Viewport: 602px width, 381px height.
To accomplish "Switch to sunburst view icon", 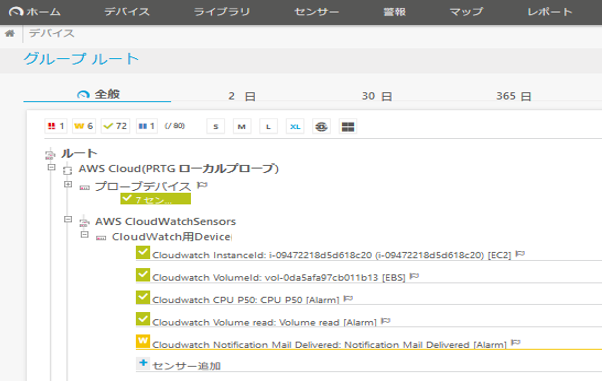I will pyautogui.click(x=321, y=126).
